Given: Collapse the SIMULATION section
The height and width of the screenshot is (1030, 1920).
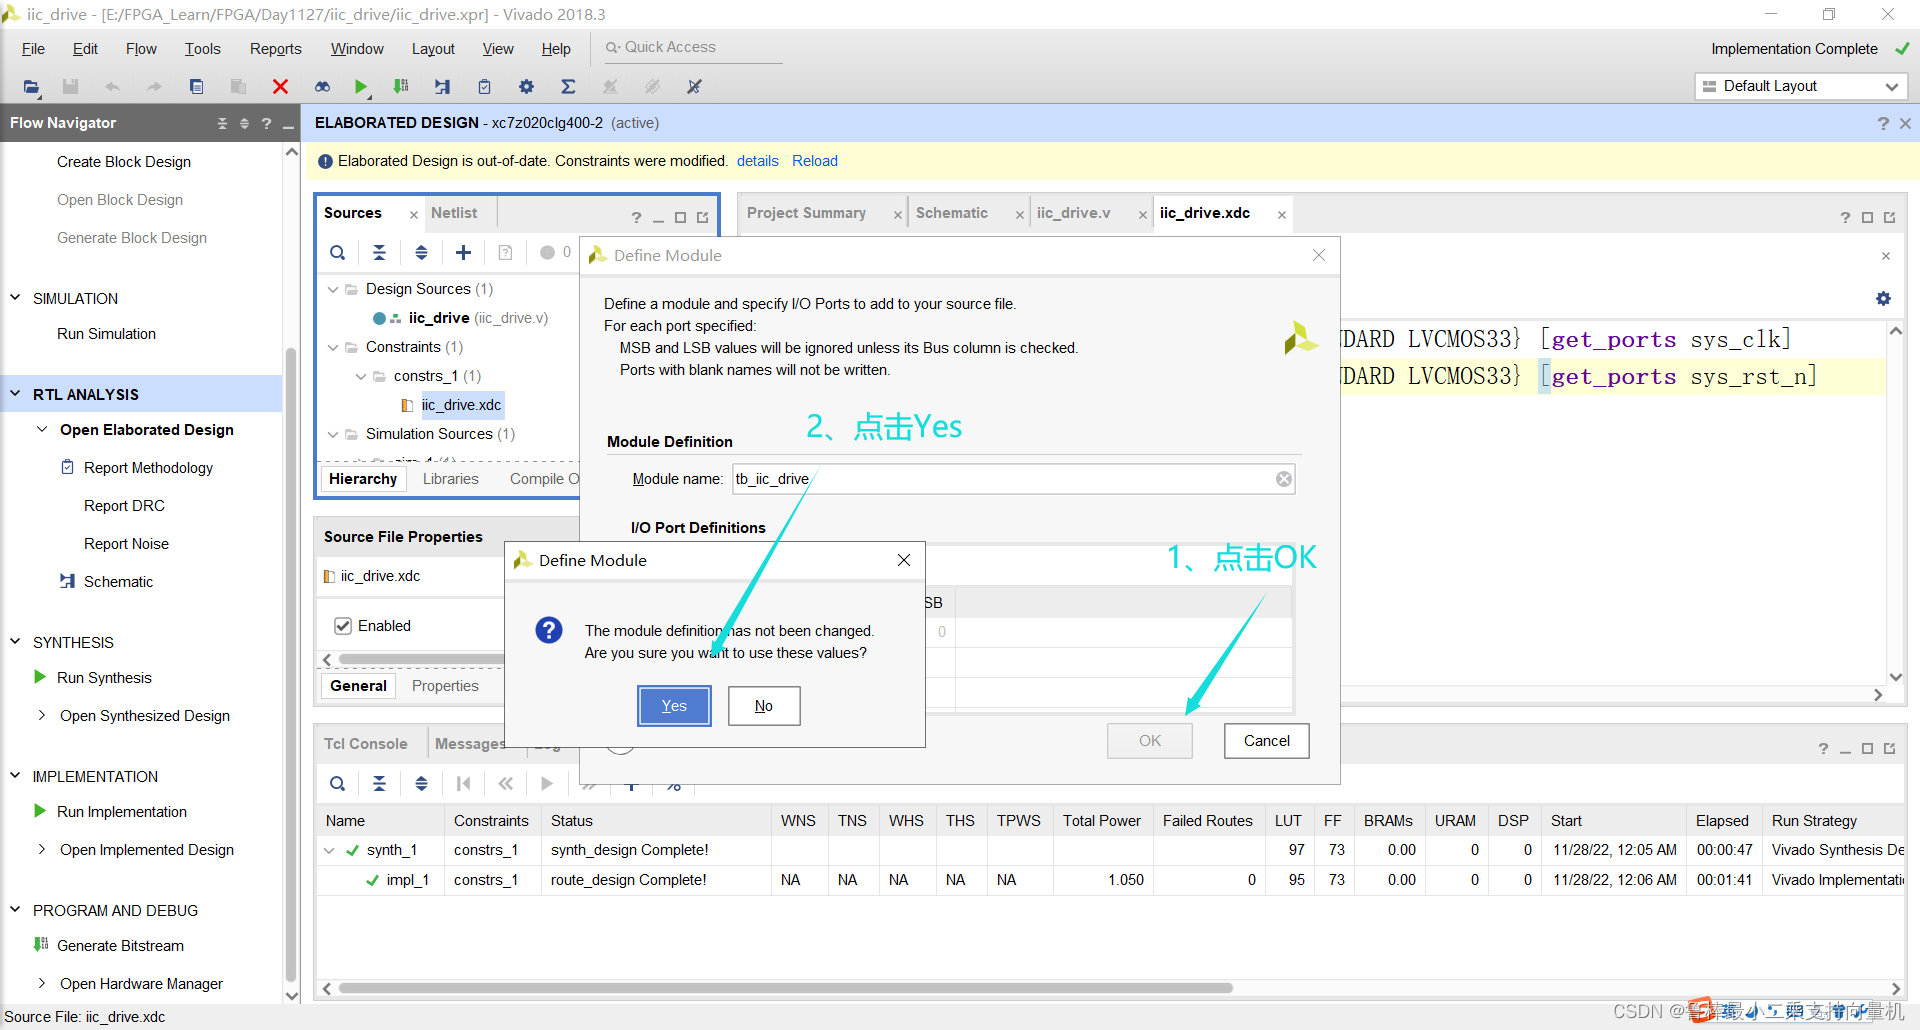Looking at the screenshot, I should coord(15,298).
